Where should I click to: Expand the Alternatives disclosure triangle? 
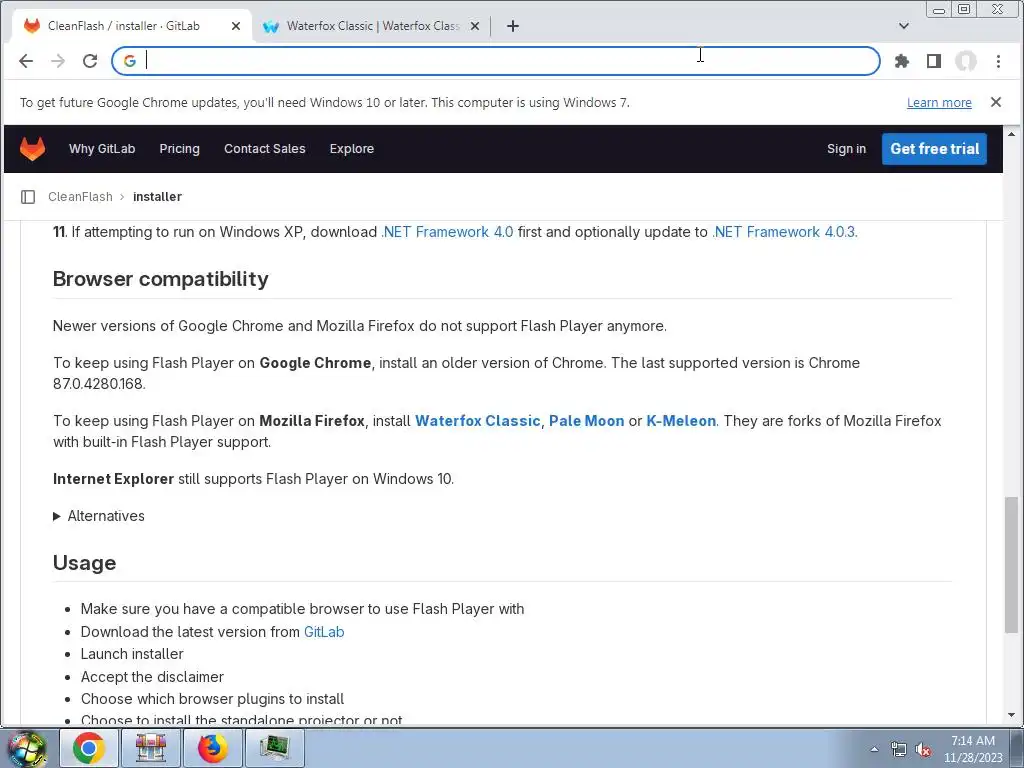coord(57,516)
